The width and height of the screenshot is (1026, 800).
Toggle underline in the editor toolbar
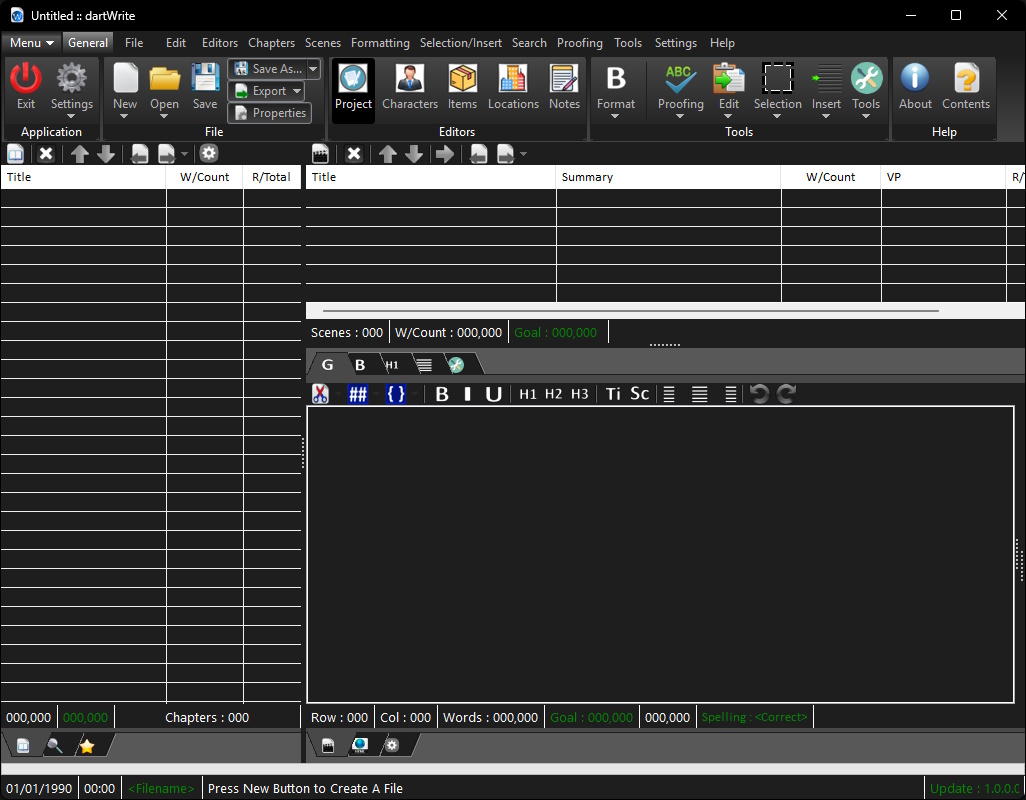[493, 394]
